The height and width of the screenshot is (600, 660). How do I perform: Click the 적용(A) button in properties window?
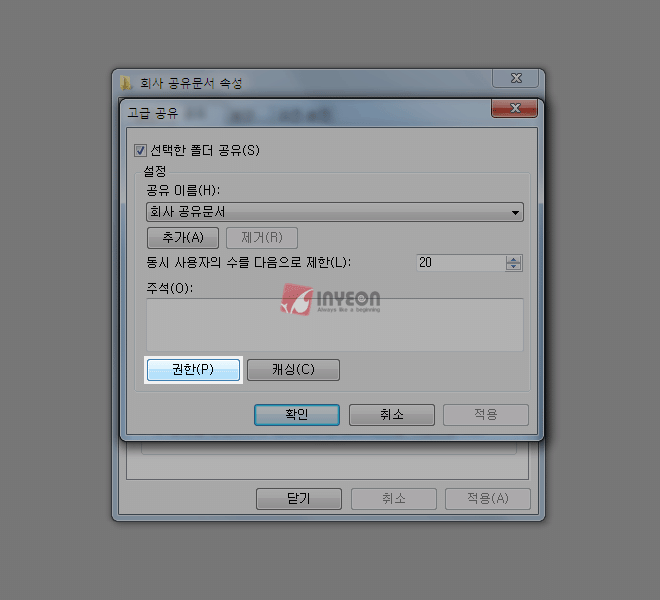[x=488, y=499]
